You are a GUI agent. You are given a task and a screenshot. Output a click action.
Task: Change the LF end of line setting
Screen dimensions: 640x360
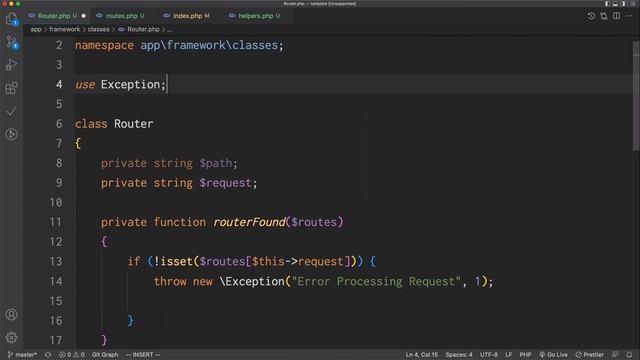tap(509, 355)
